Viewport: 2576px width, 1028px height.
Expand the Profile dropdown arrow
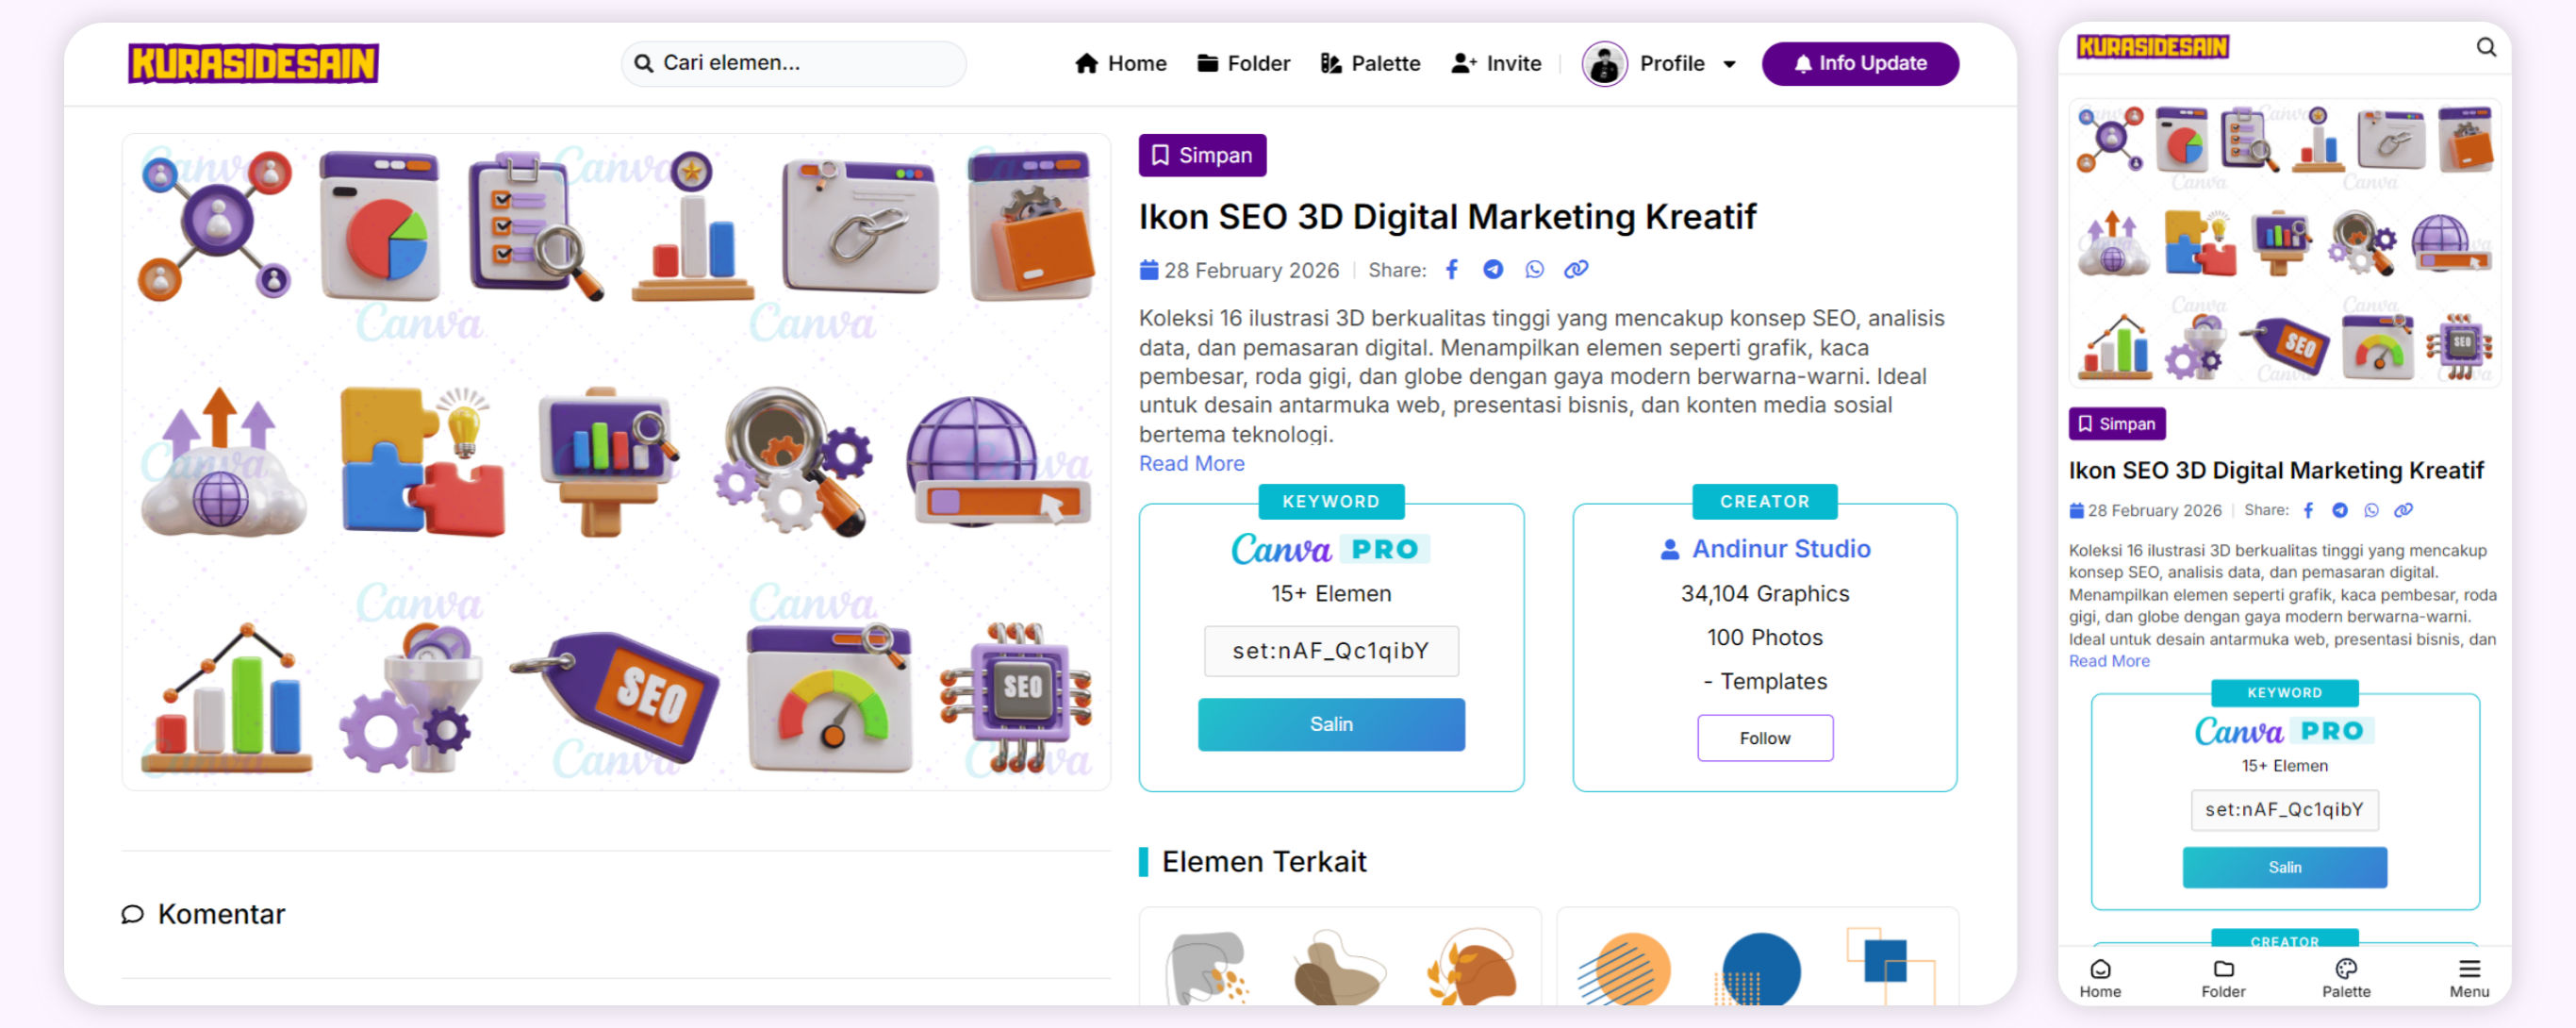1729,64
